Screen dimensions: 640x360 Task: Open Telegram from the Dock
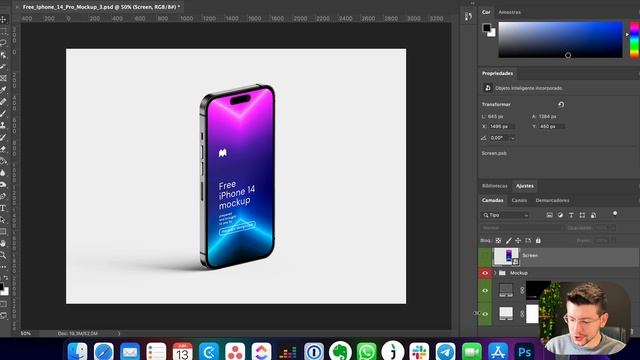click(445, 351)
